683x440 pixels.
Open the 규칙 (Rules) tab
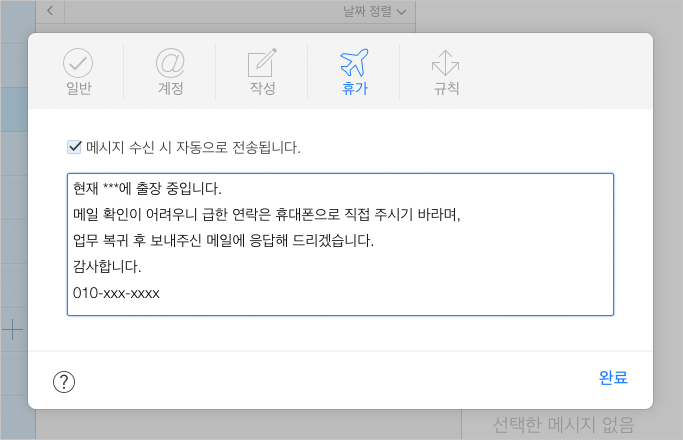point(446,72)
